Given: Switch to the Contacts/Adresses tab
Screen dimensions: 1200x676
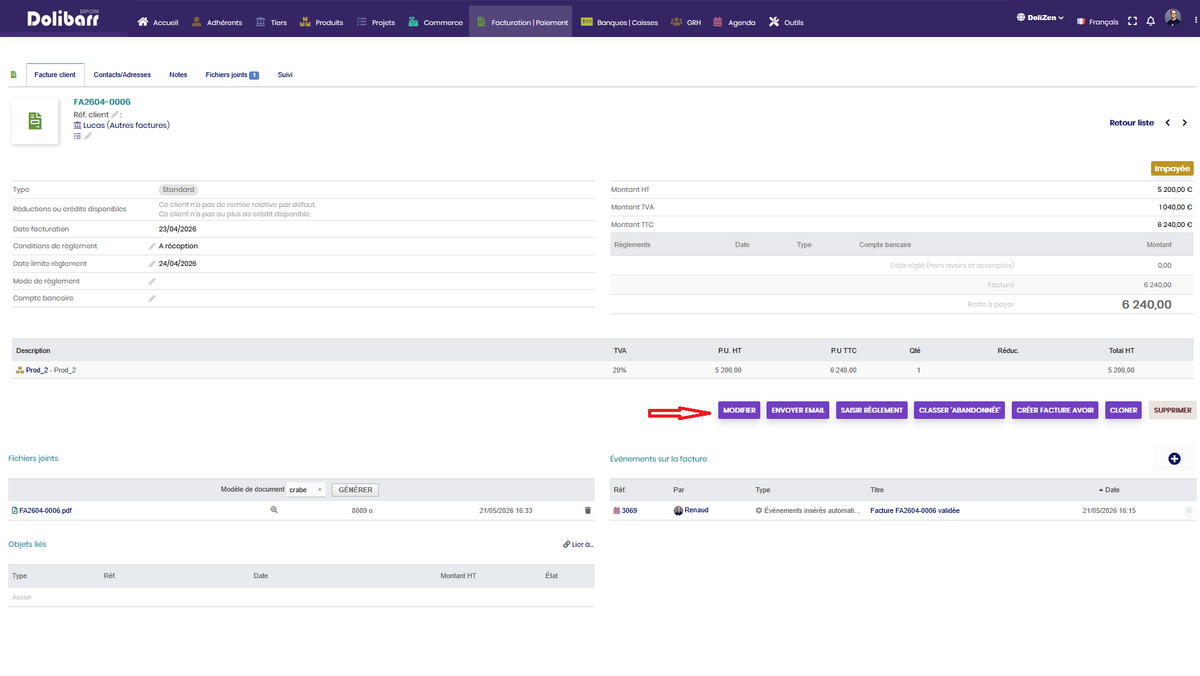Looking at the screenshot, I should tap(123, 75).
